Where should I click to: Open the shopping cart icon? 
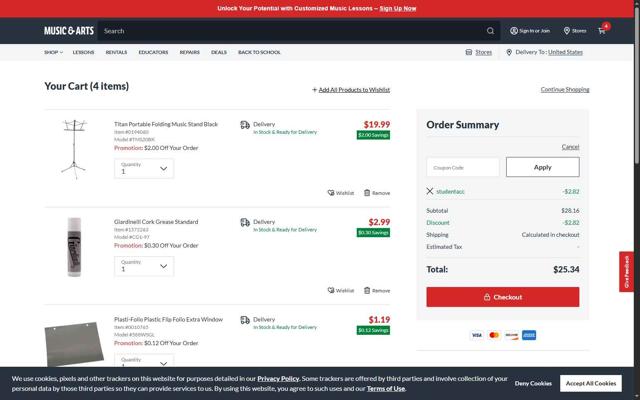click(x=602, y=31)
